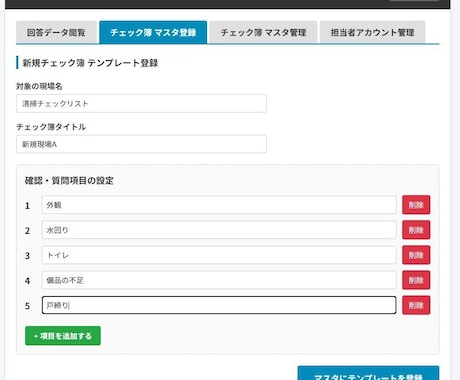Open the 回答データ閲覧 tab

pyautogui.click(x=56, y=32)
